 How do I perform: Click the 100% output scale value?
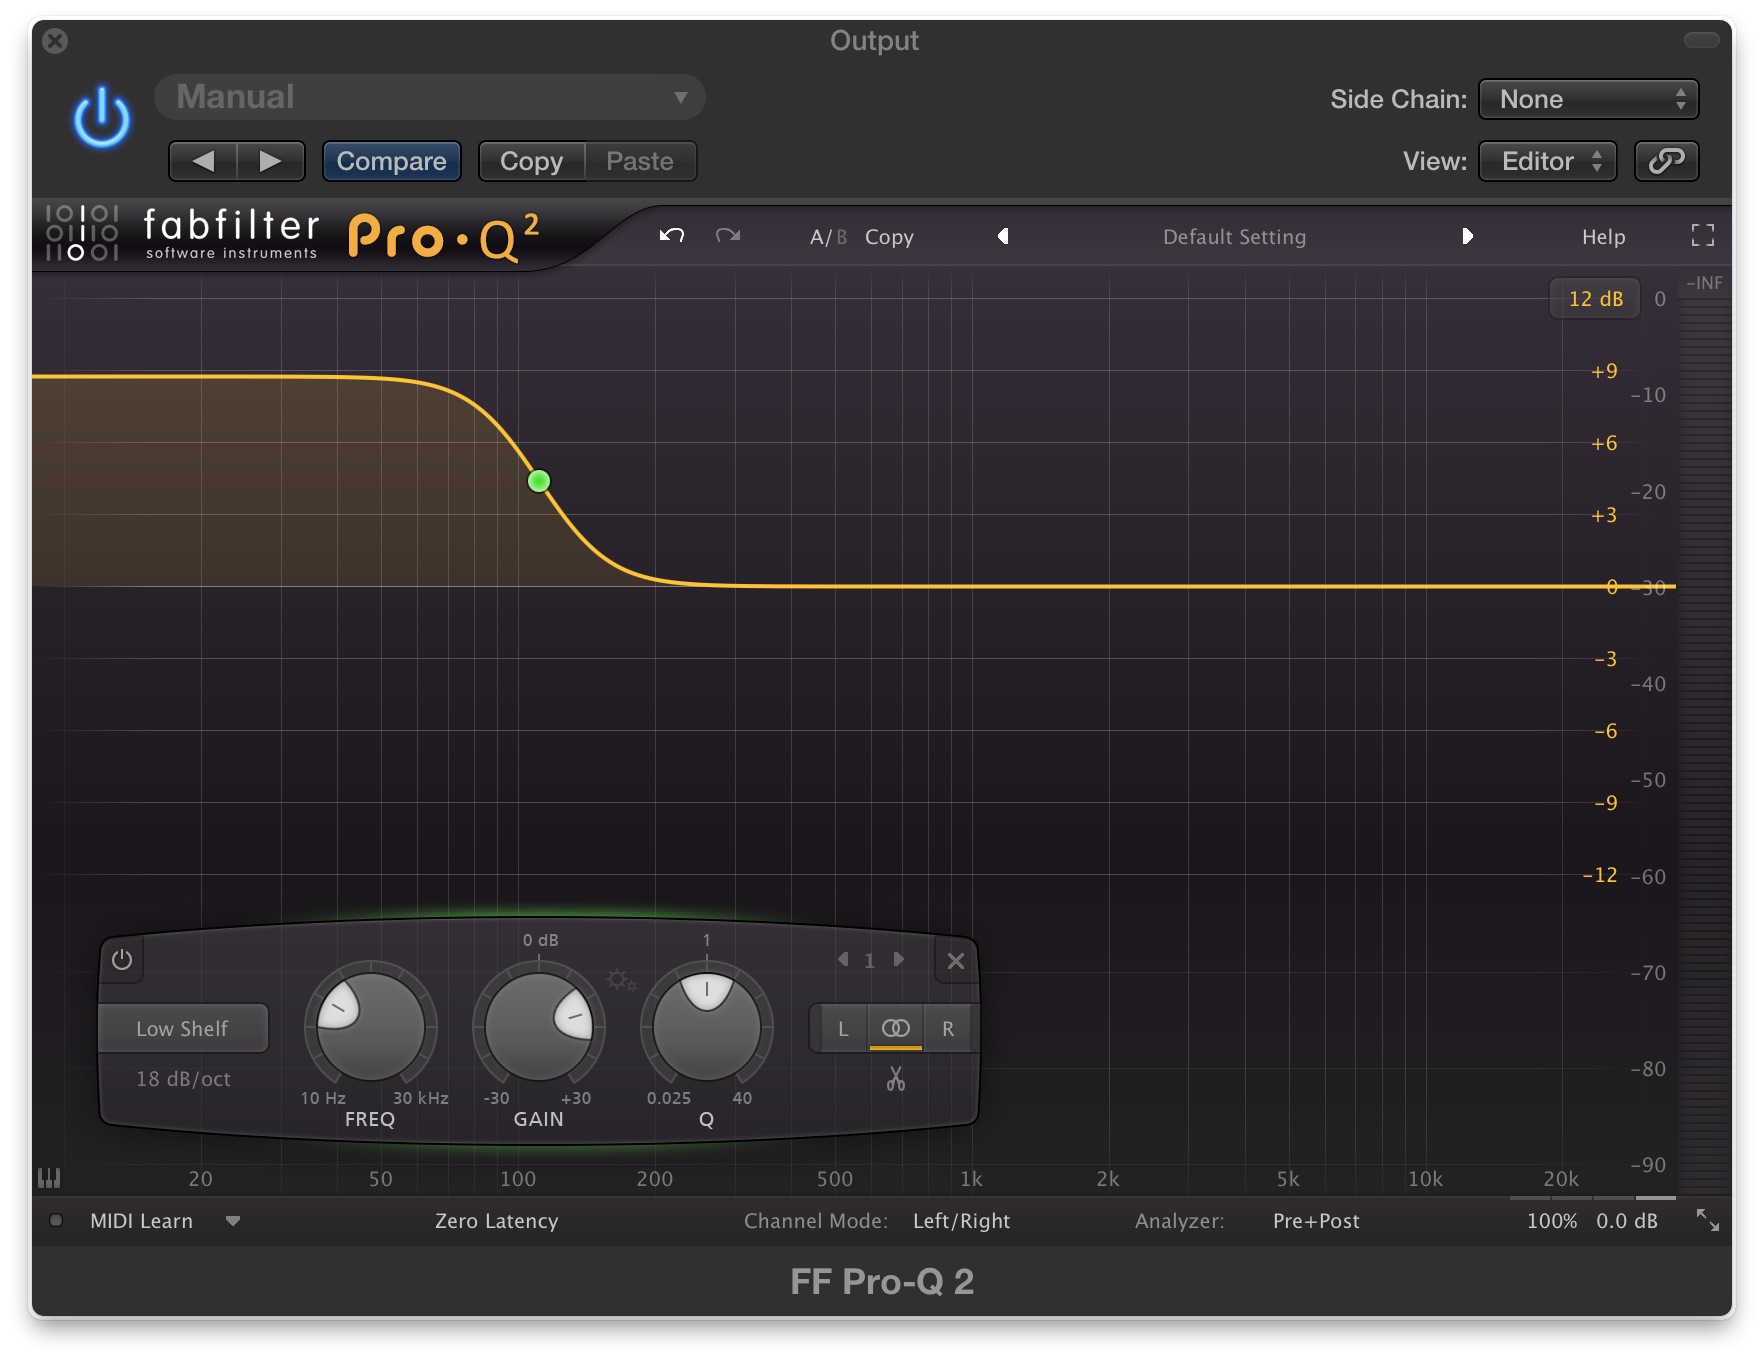[1552, 1221]
